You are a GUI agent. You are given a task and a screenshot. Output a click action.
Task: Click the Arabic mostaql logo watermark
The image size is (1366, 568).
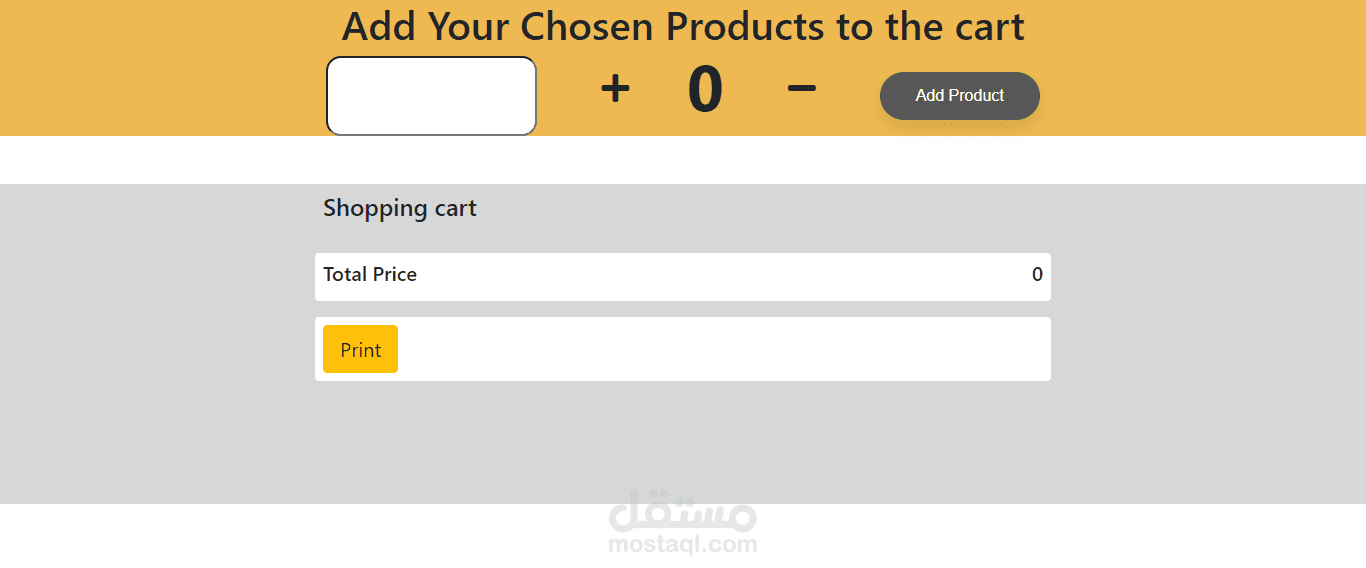point(683,511)
